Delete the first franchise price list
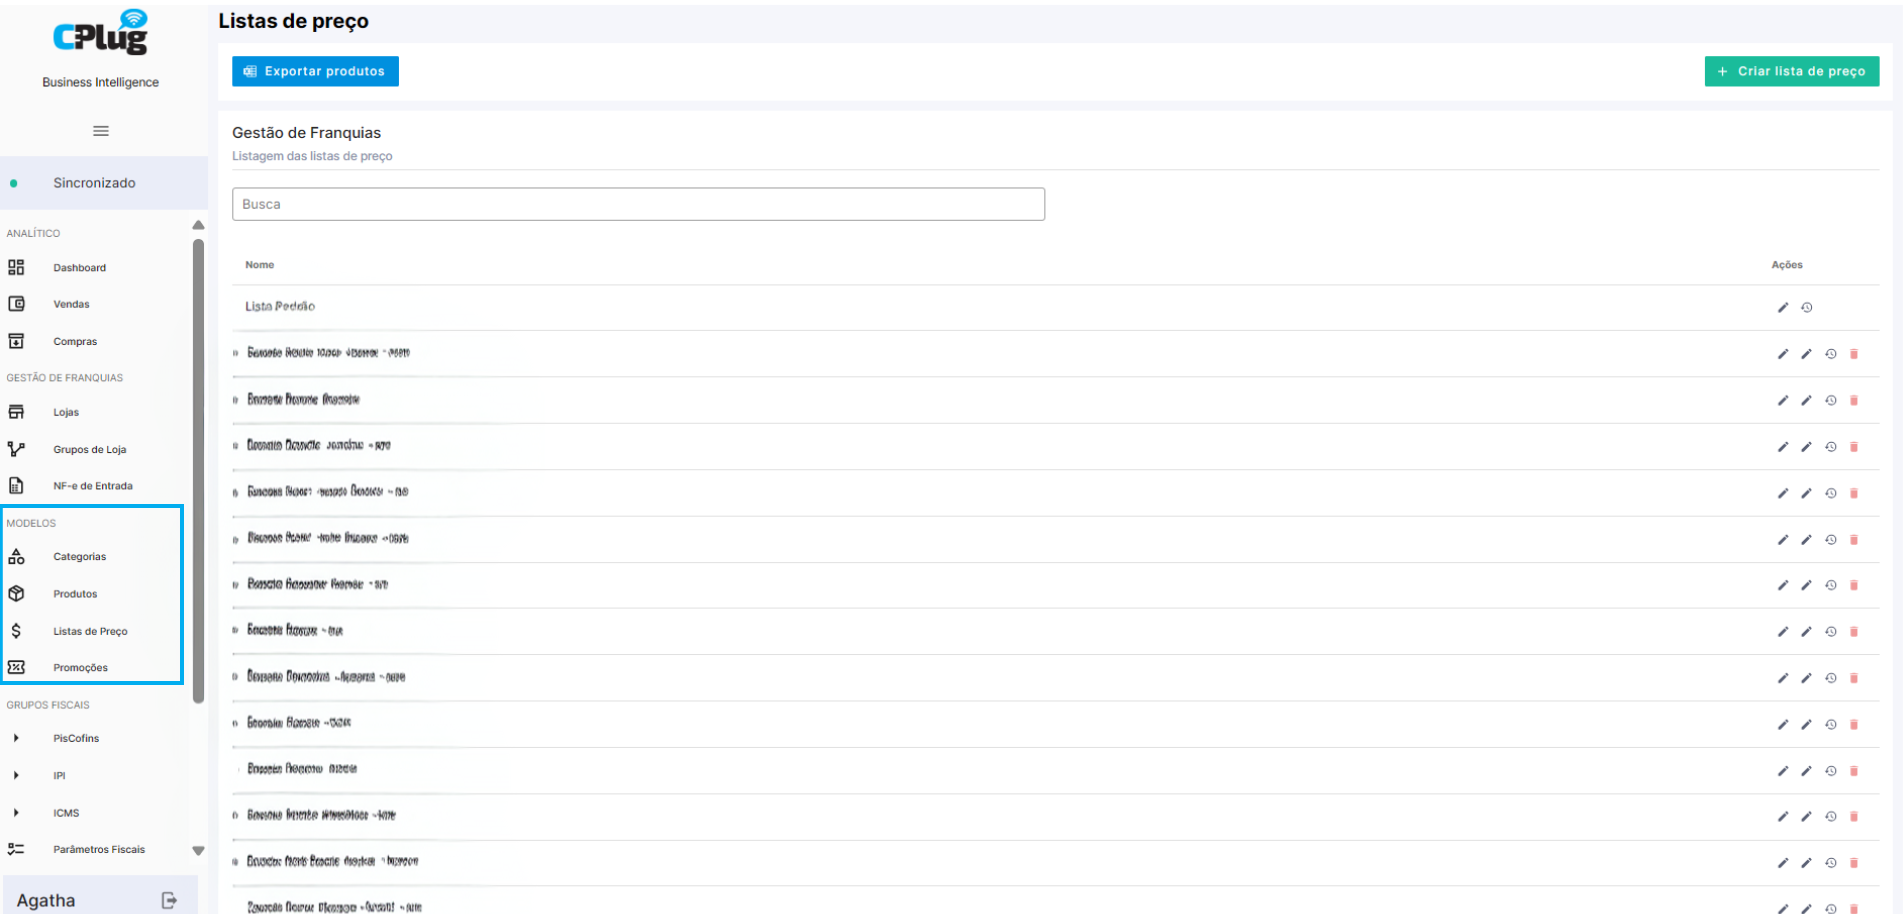This screenshot has height=914, width=1903. [1854, 354]
